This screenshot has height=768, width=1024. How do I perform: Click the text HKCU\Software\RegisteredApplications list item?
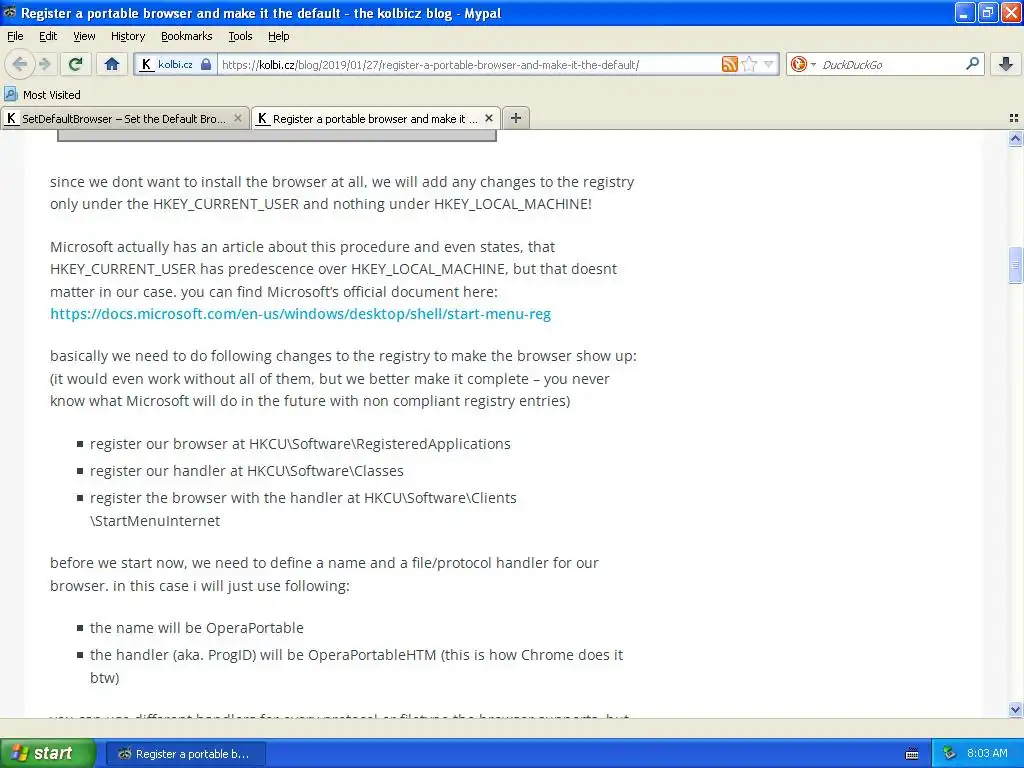coord(300,444)
